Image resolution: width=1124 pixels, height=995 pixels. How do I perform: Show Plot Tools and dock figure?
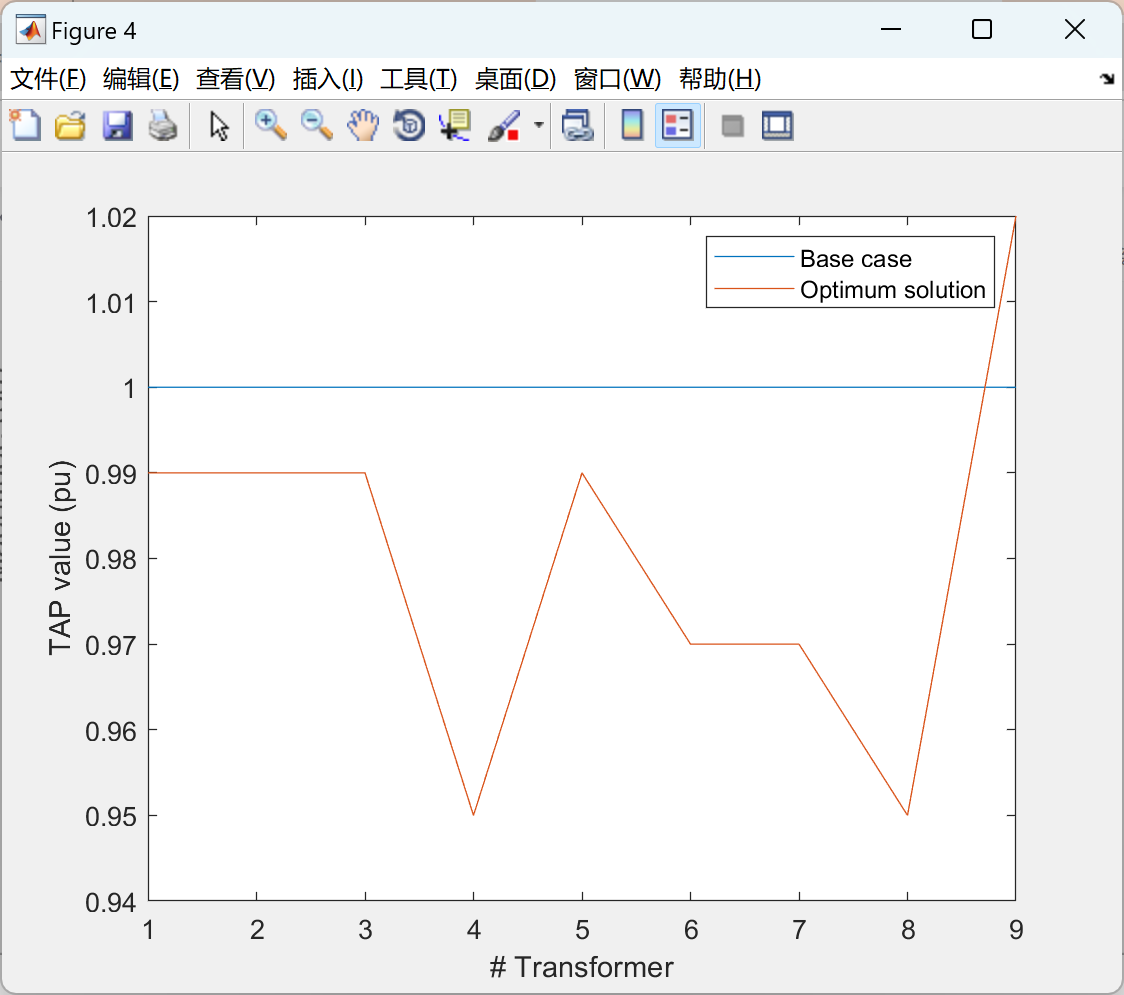[777, 125]
